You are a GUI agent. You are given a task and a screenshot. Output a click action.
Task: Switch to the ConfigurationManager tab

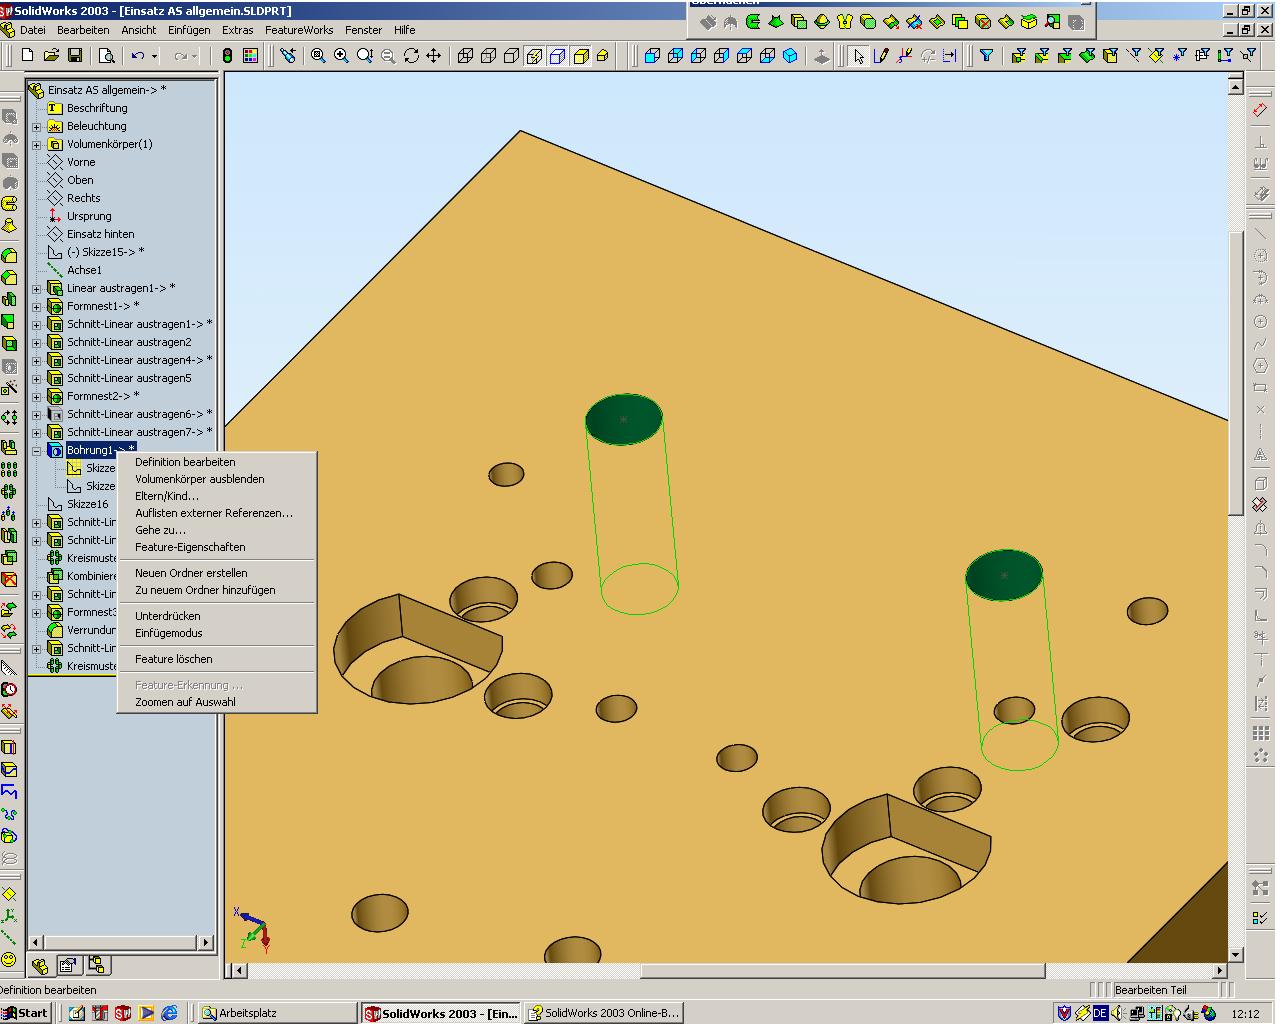97,965
